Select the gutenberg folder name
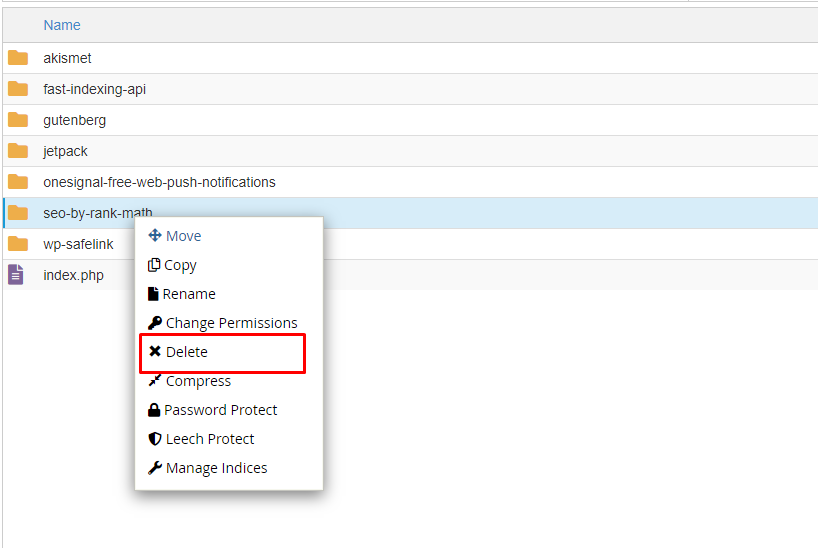Image resolution: width=818 pixels, height=548 pixels. coord(75,120)
